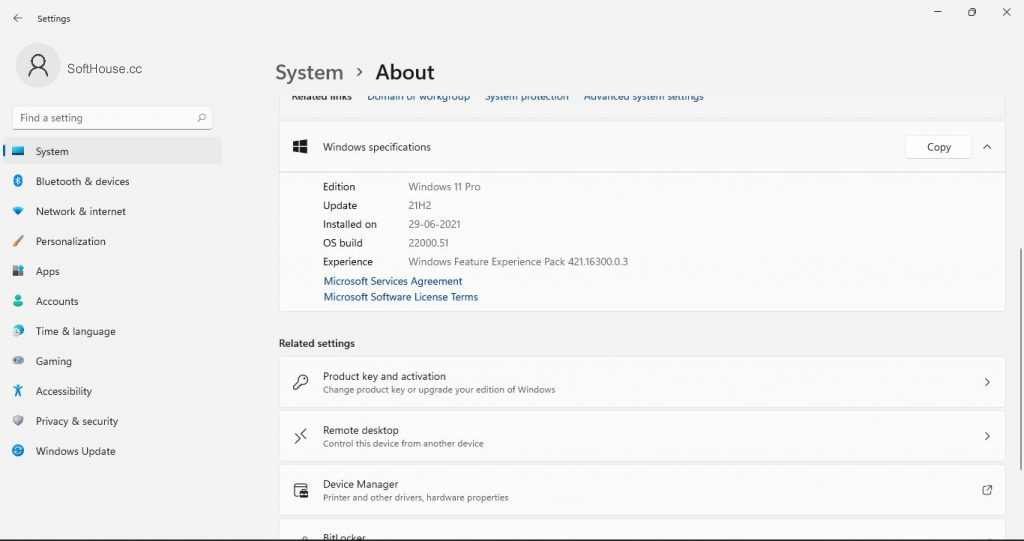Go to Accounts settings
Viewport: 1024px width, 541px height.
click(x=112, y=301)
